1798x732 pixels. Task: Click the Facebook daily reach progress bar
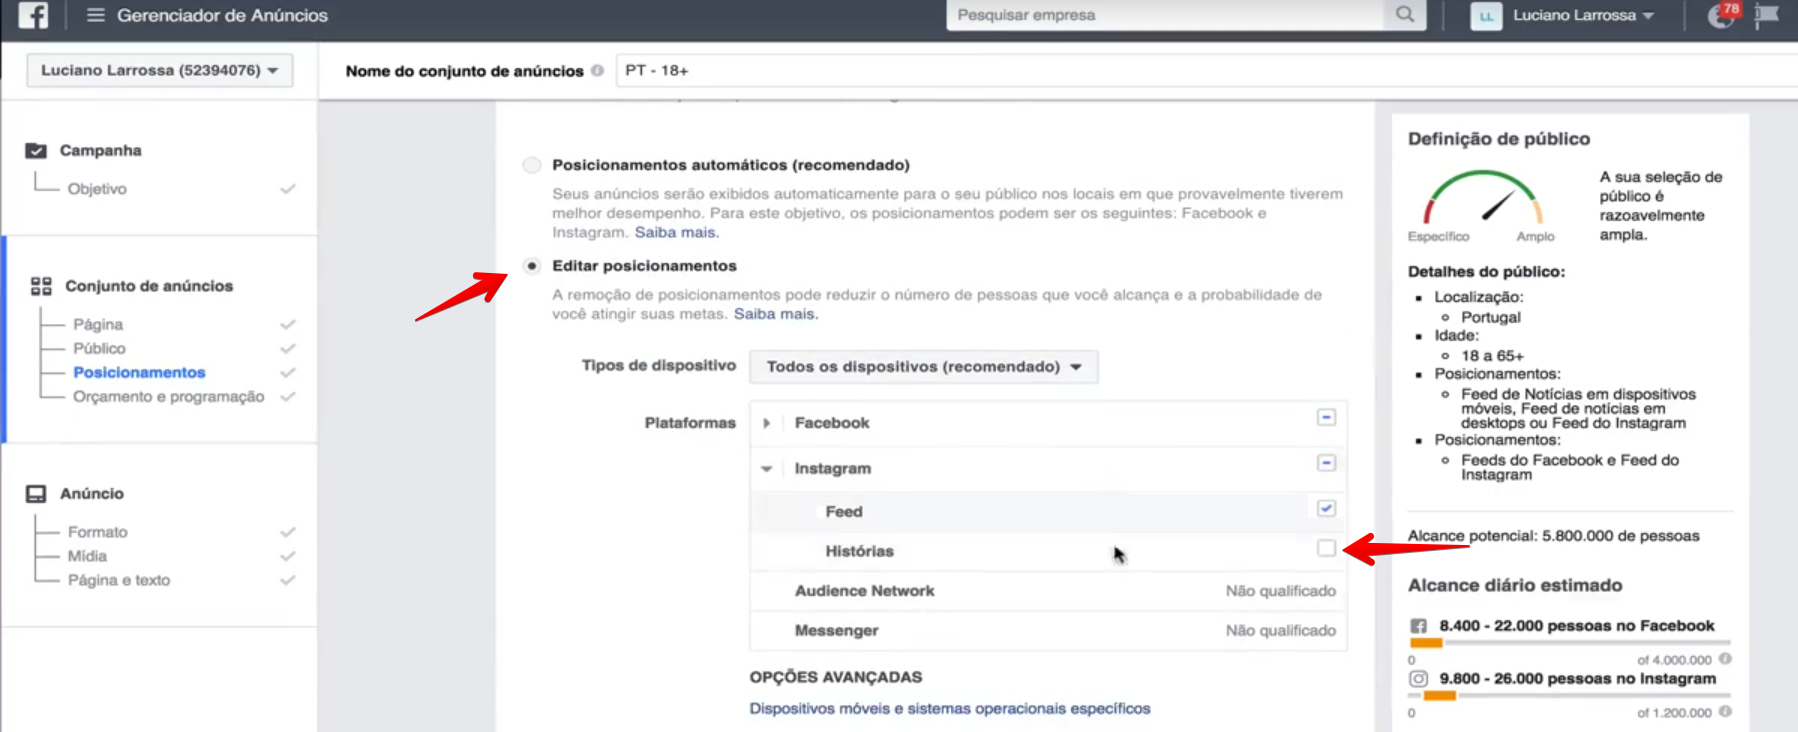point(1570,643)
